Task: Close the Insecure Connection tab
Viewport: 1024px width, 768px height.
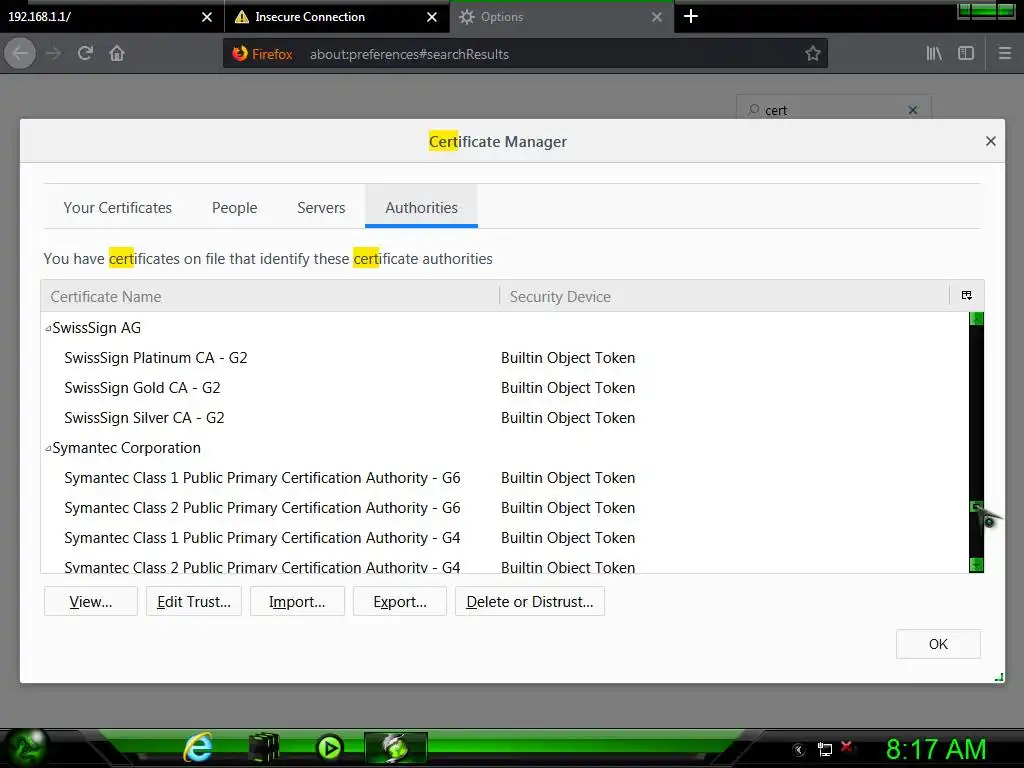Action: tap(432, 17)
